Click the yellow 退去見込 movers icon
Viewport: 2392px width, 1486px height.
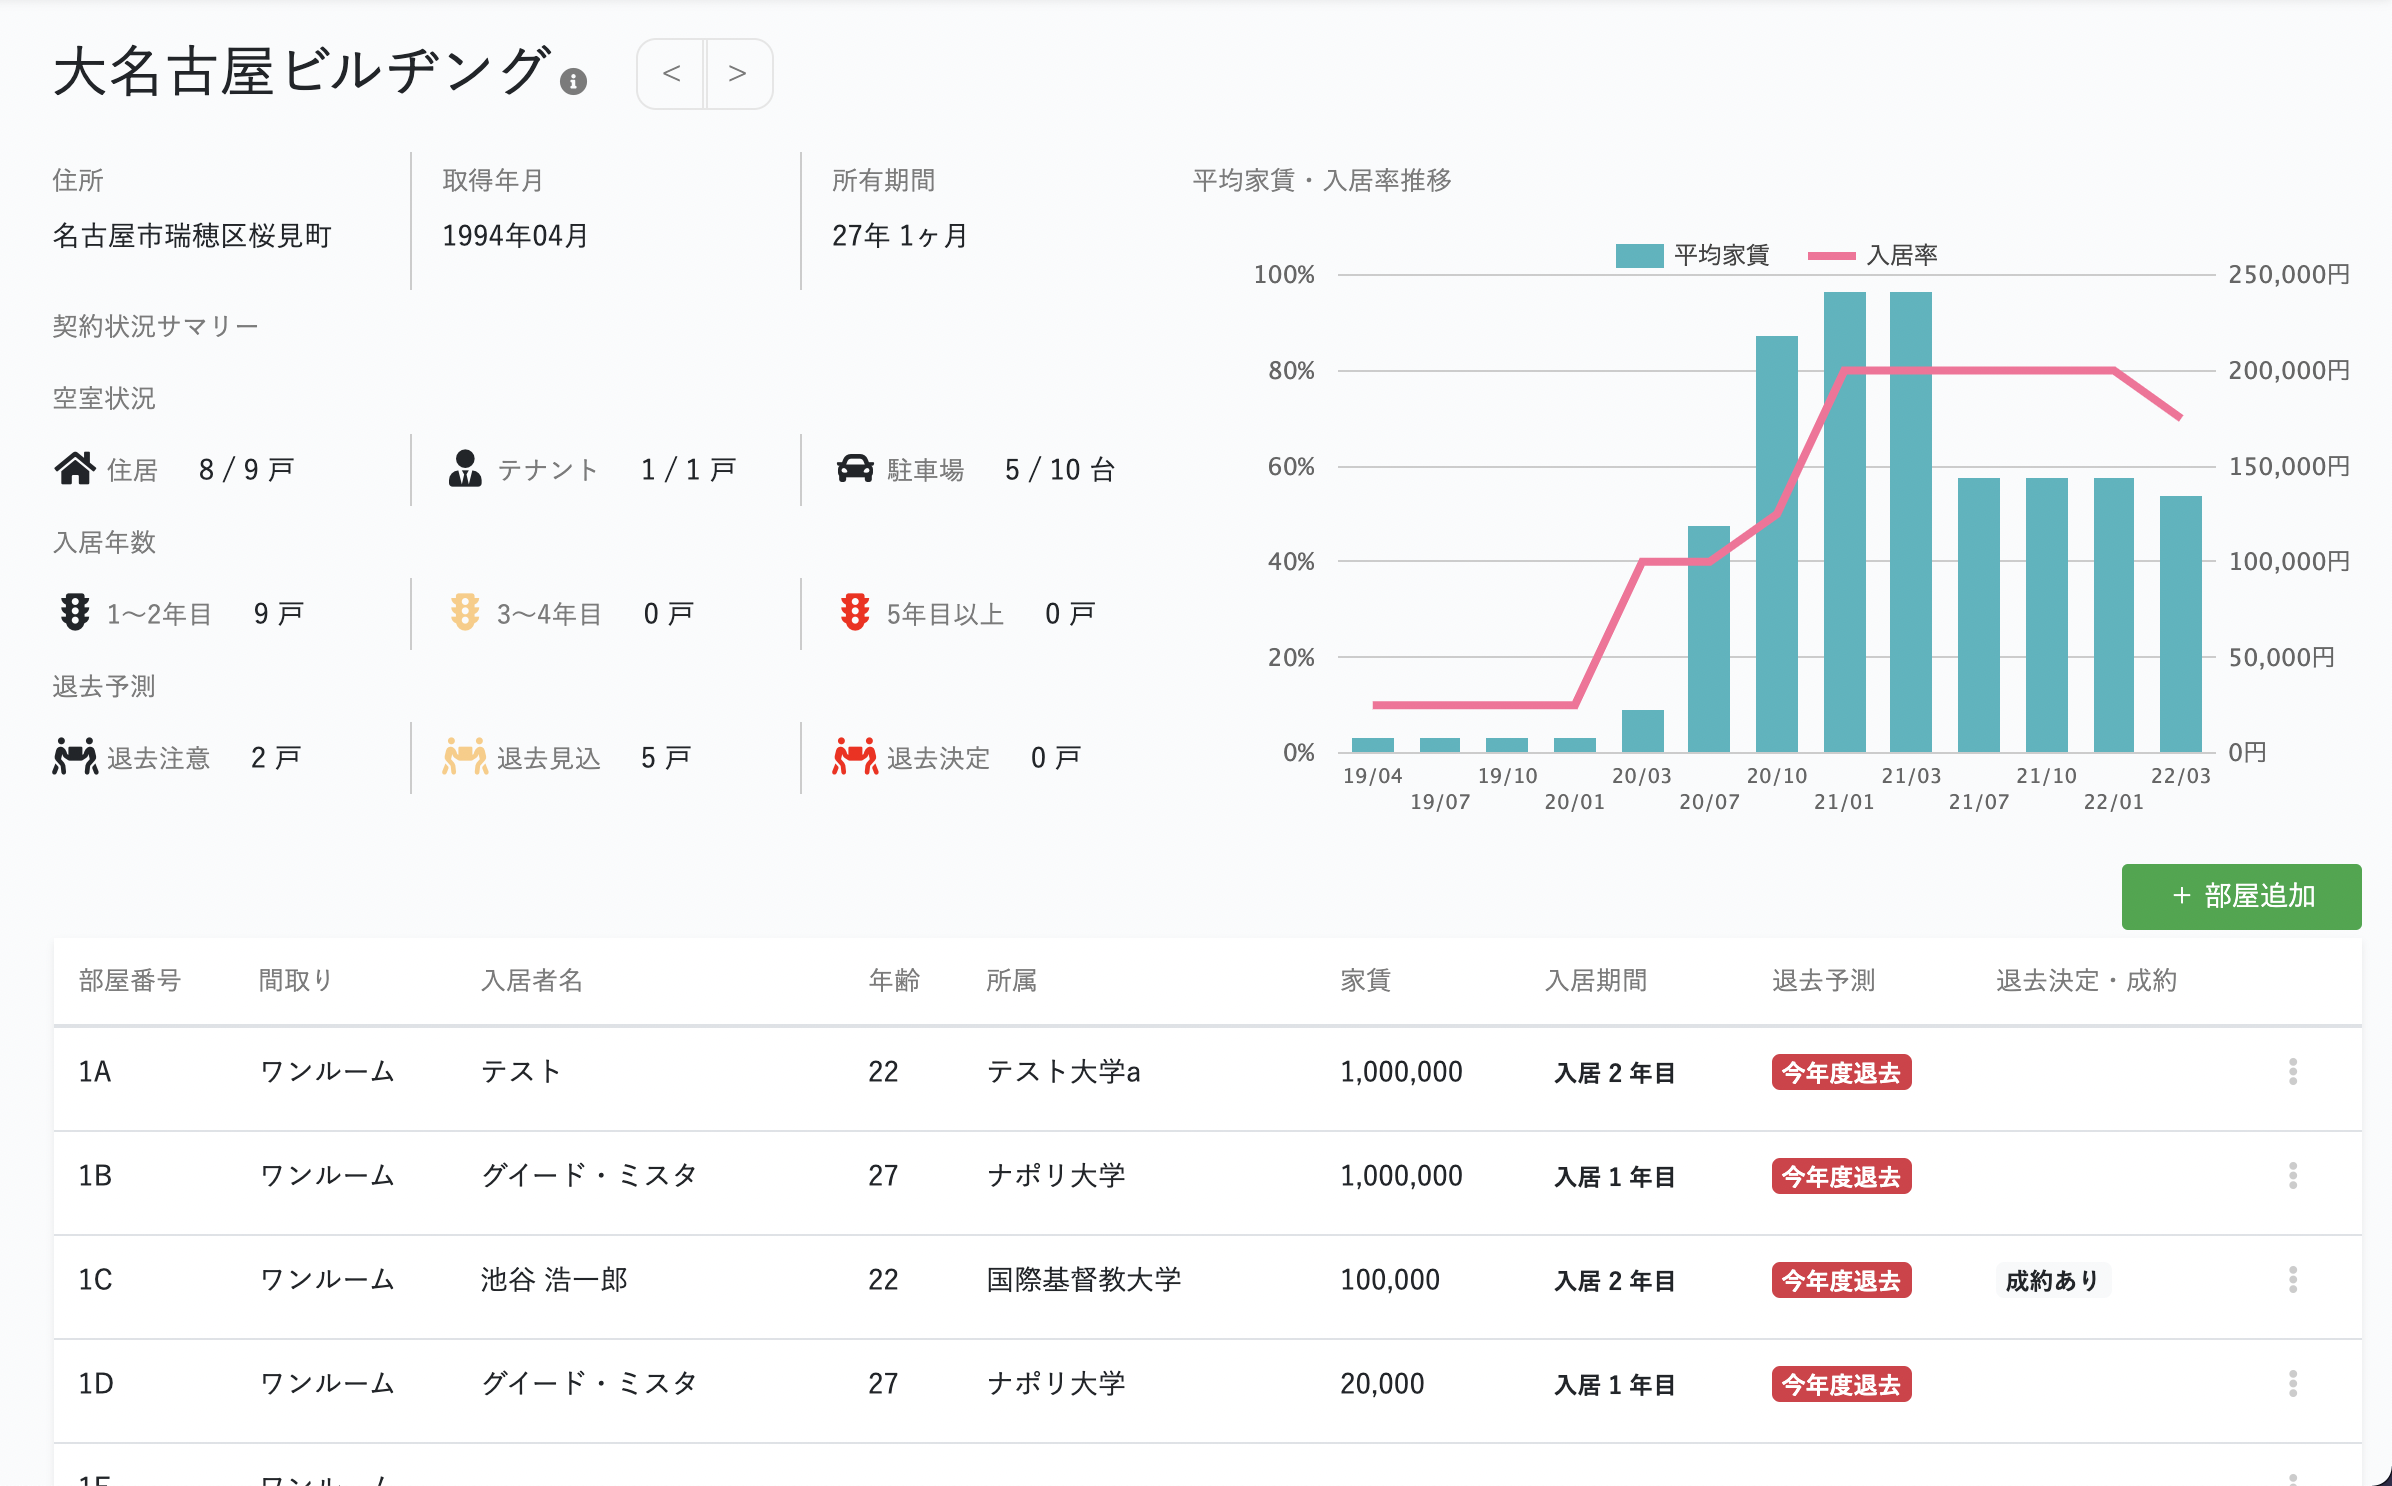pos(465,757)
